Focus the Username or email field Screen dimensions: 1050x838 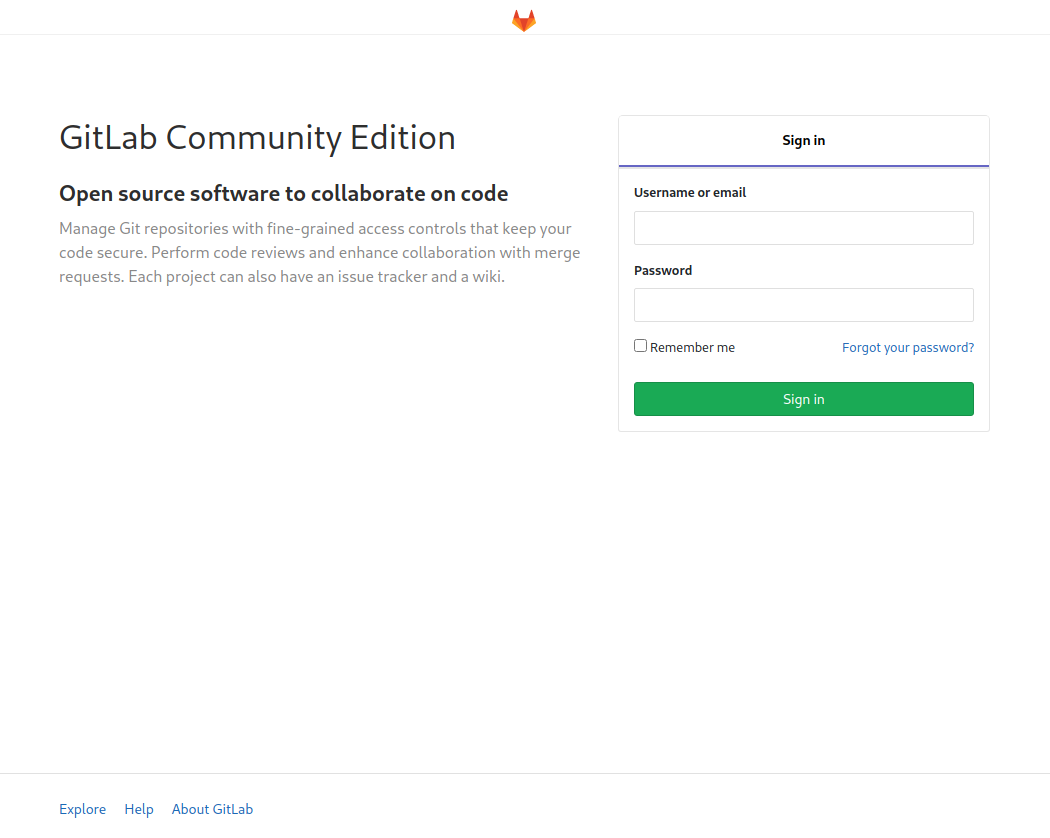804,228
